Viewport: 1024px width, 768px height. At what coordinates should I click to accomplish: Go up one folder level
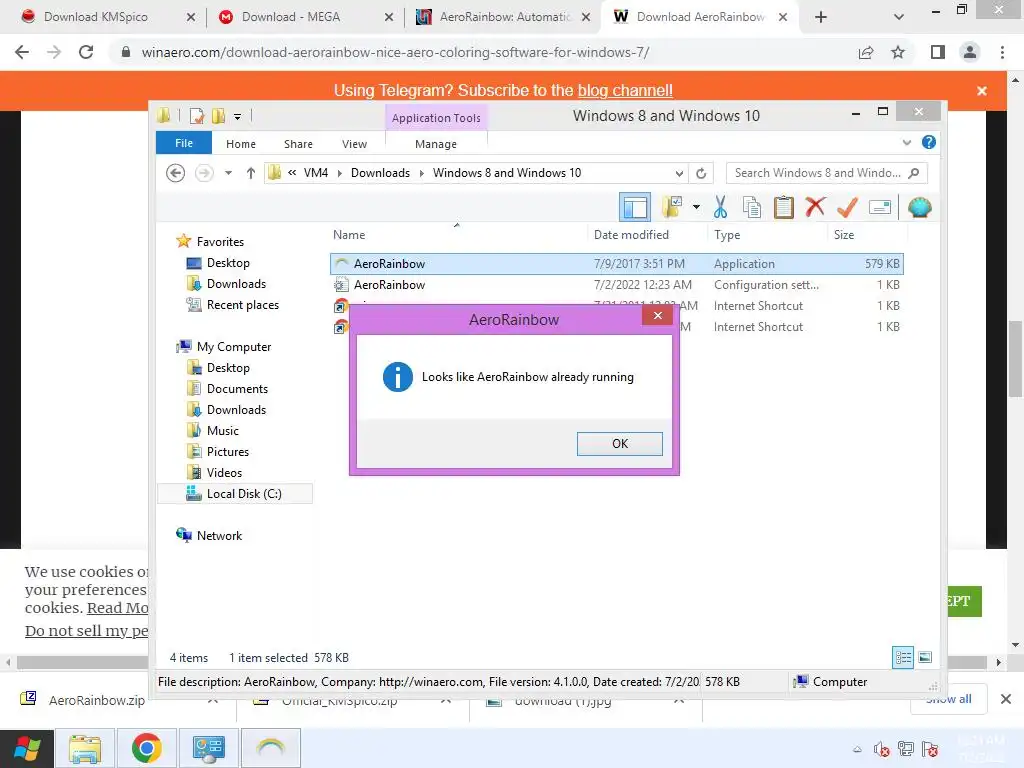(250, 173)
